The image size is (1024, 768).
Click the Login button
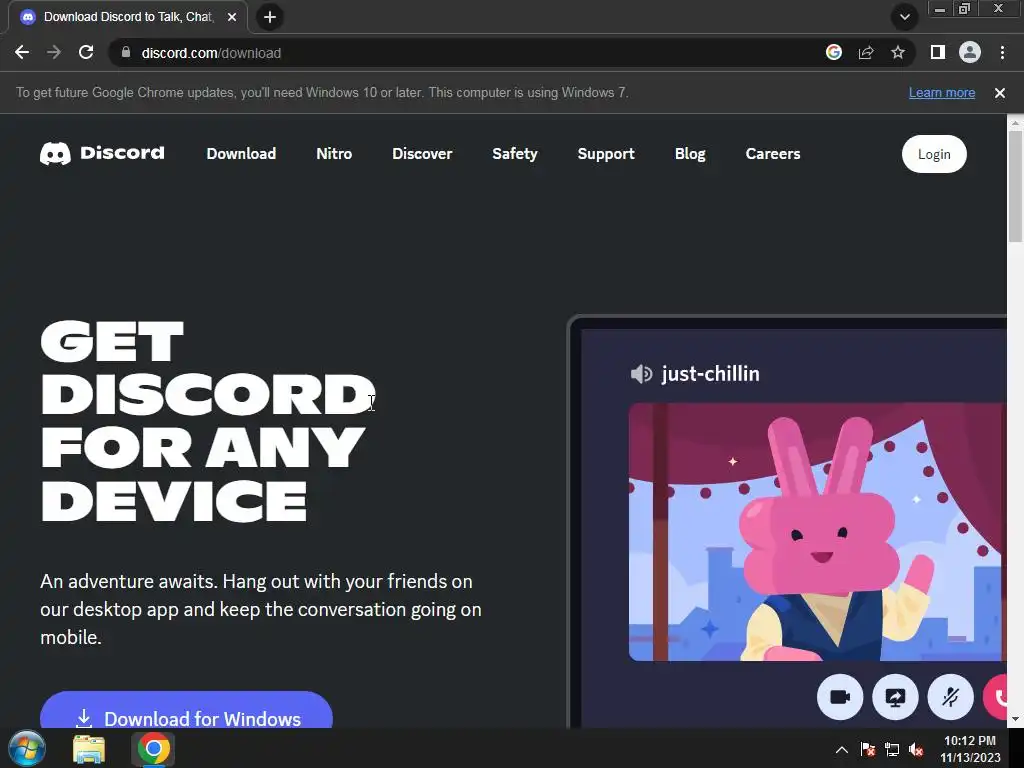point(934,154)
